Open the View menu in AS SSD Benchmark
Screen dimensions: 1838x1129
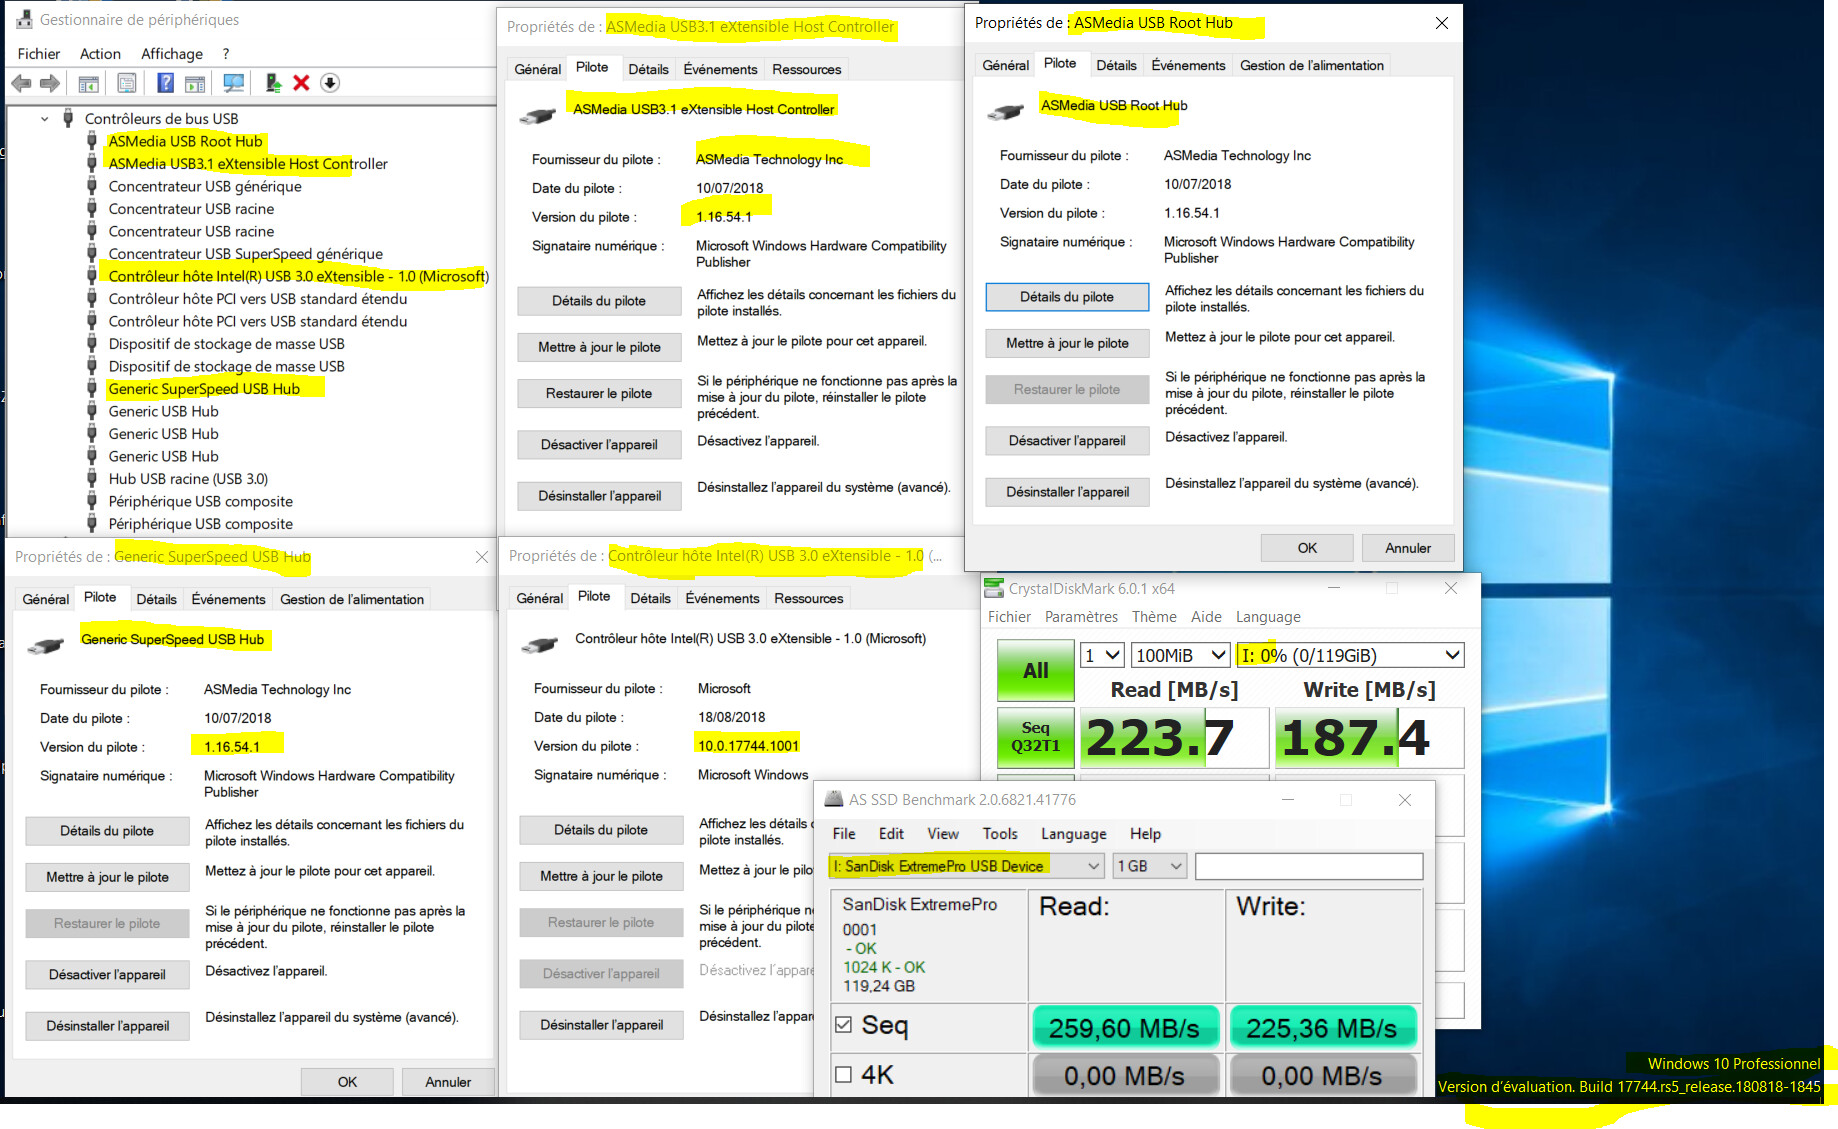pyautogui.click(x=943, y=834)
